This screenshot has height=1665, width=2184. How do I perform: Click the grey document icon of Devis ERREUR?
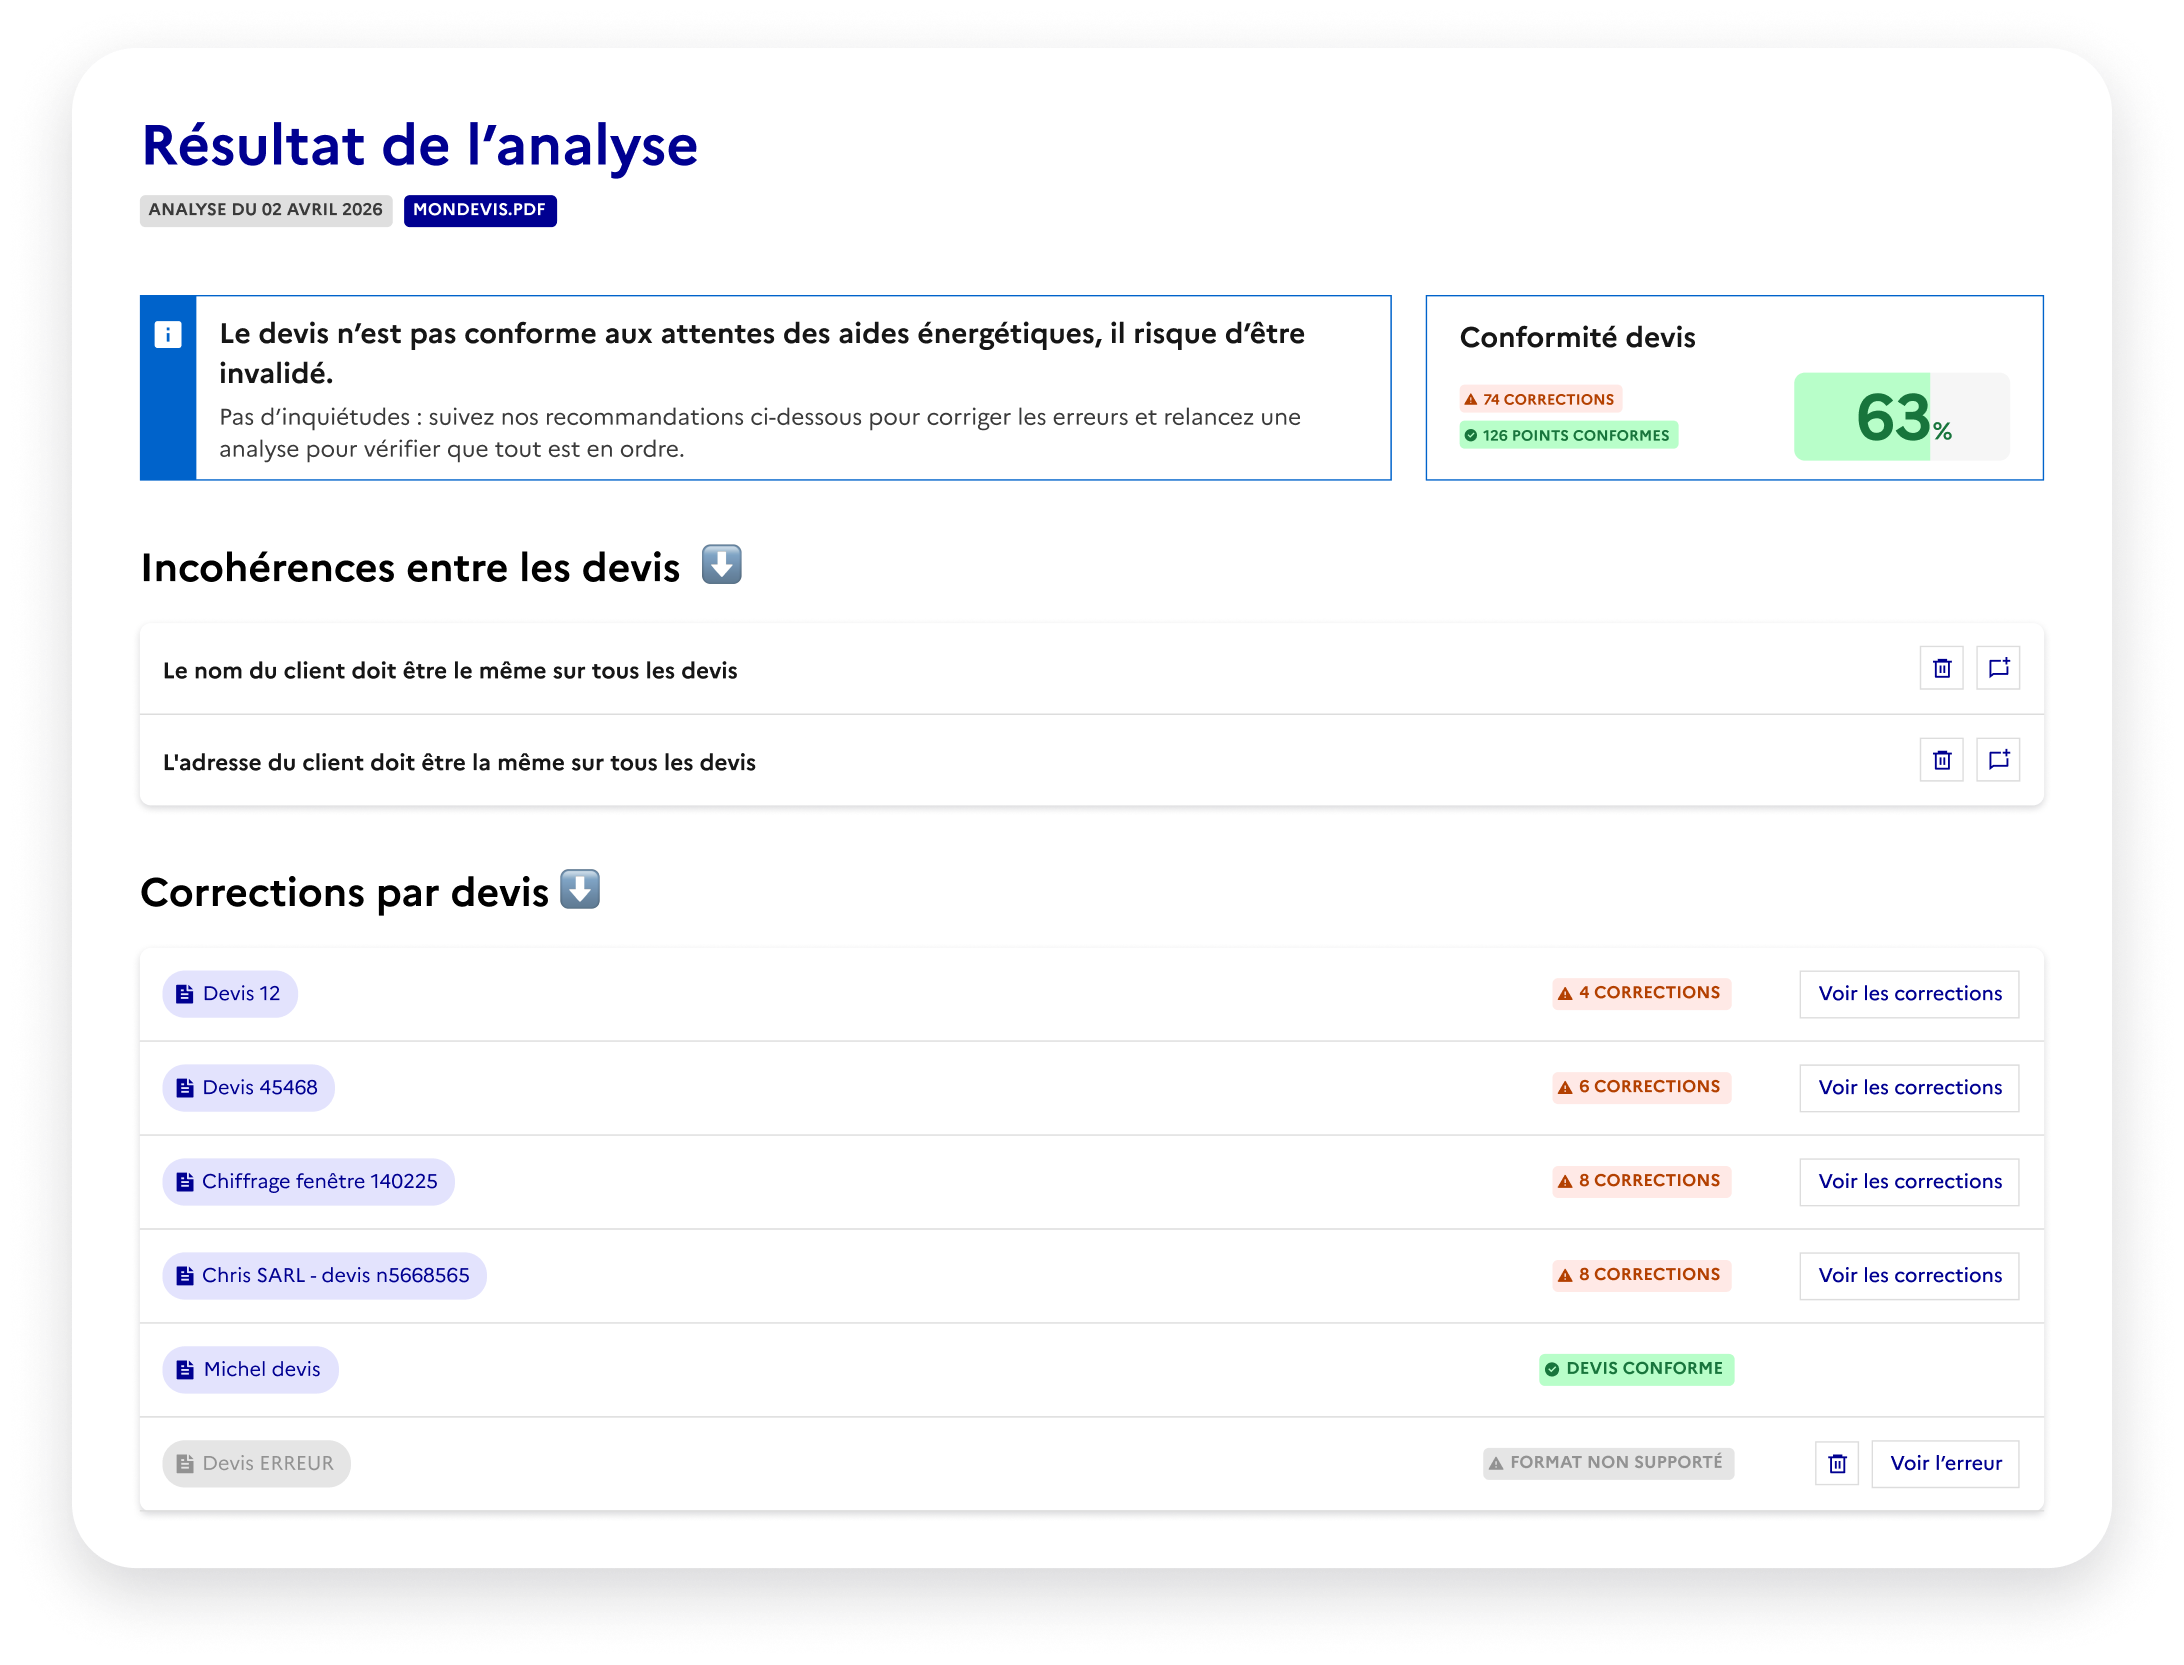coord(185,1464)
